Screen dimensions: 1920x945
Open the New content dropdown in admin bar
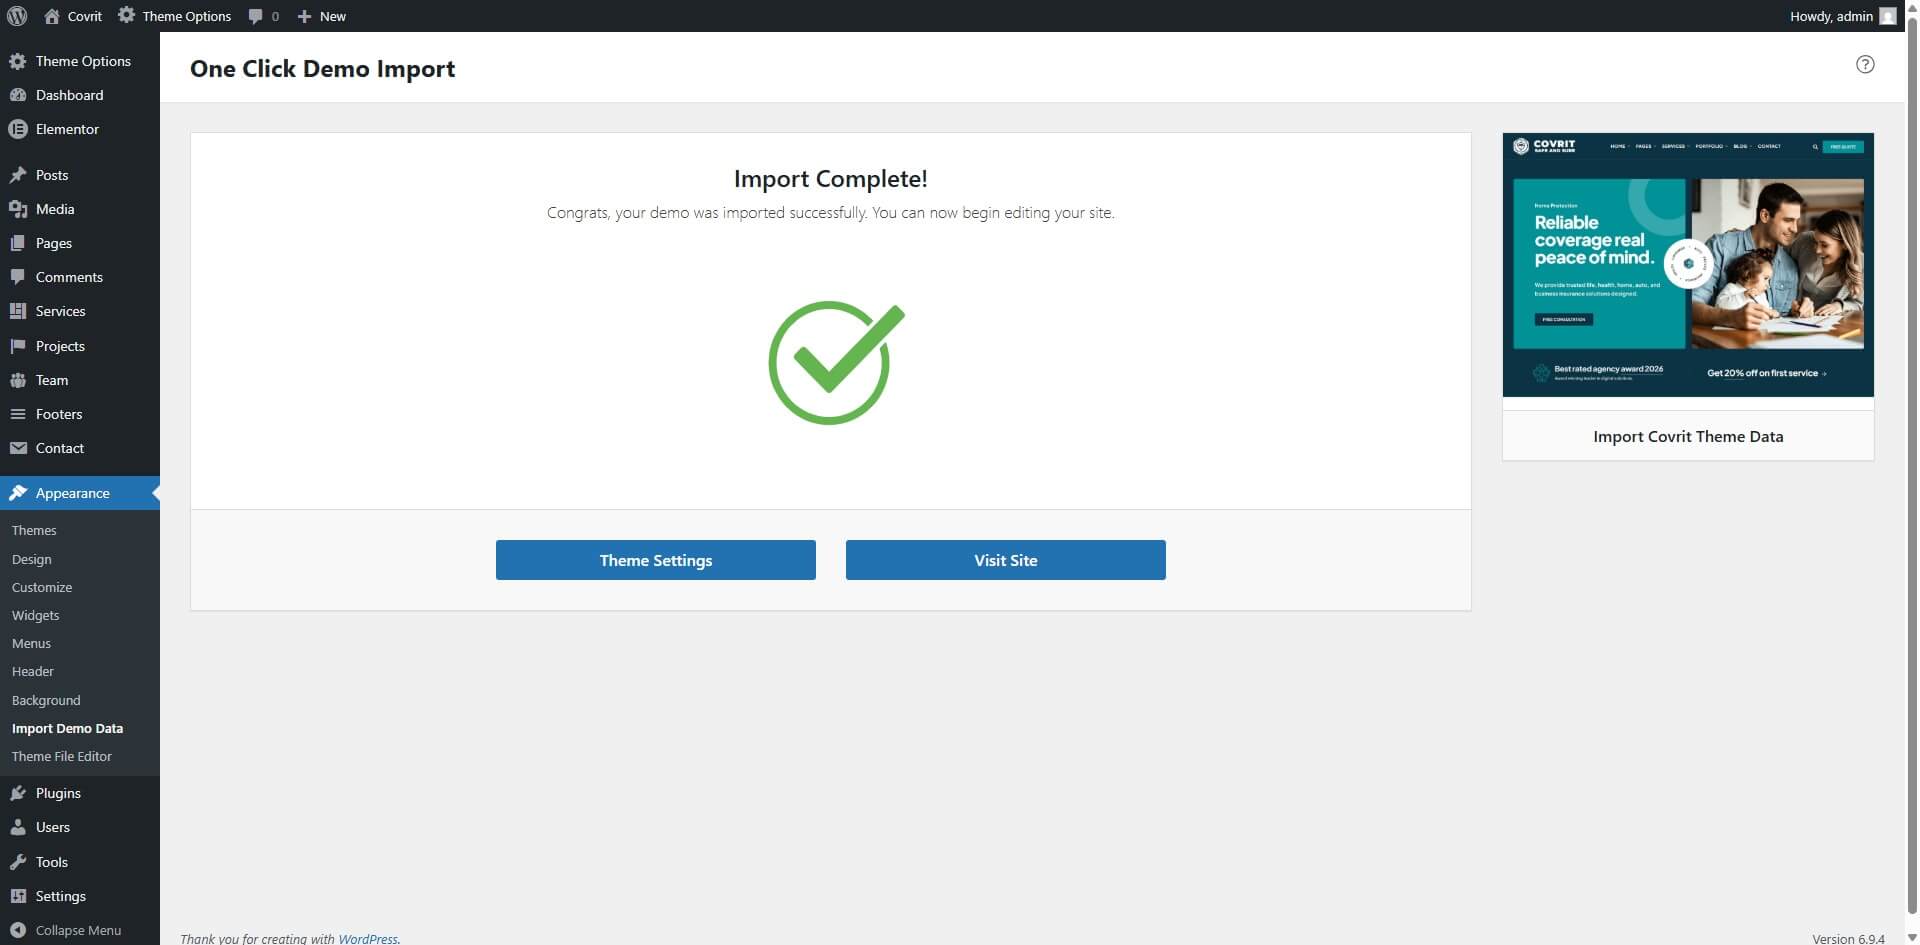[x=322, y=16]
